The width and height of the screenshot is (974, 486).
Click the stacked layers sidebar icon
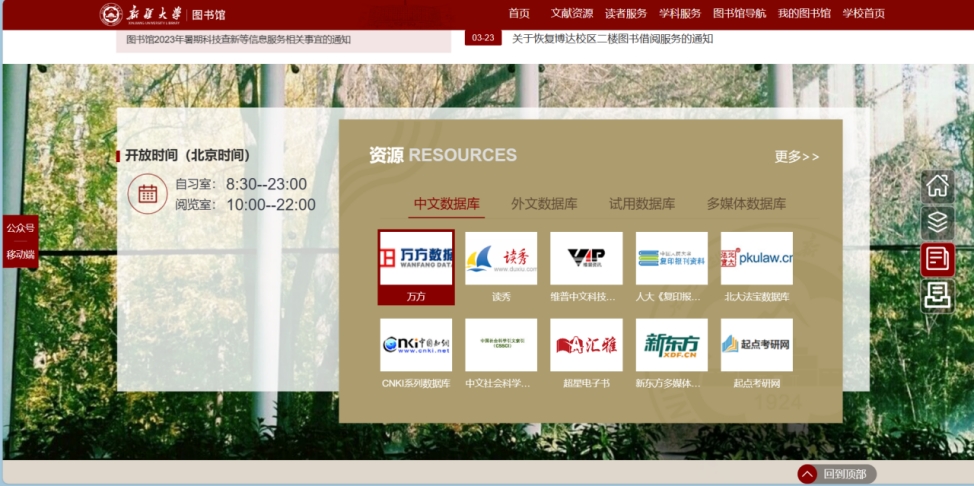tap(937, 222)
